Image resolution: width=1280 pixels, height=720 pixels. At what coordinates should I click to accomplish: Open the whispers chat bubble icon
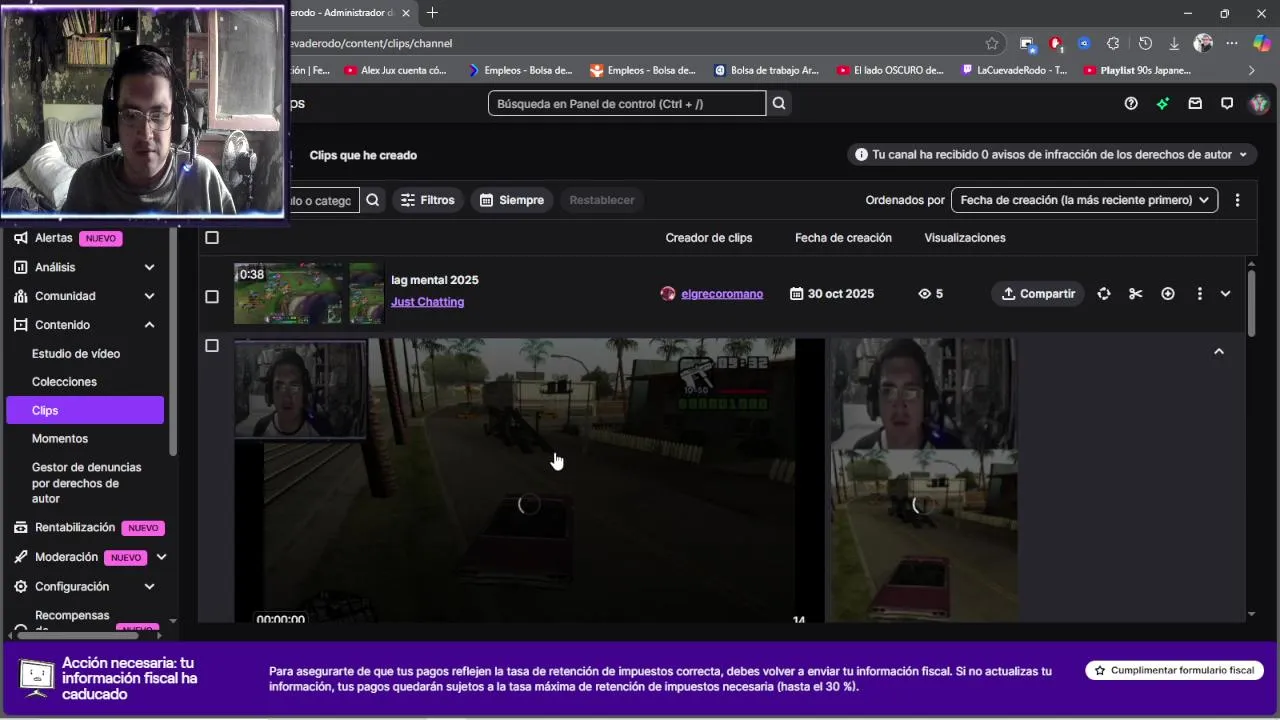[1227, 104]
